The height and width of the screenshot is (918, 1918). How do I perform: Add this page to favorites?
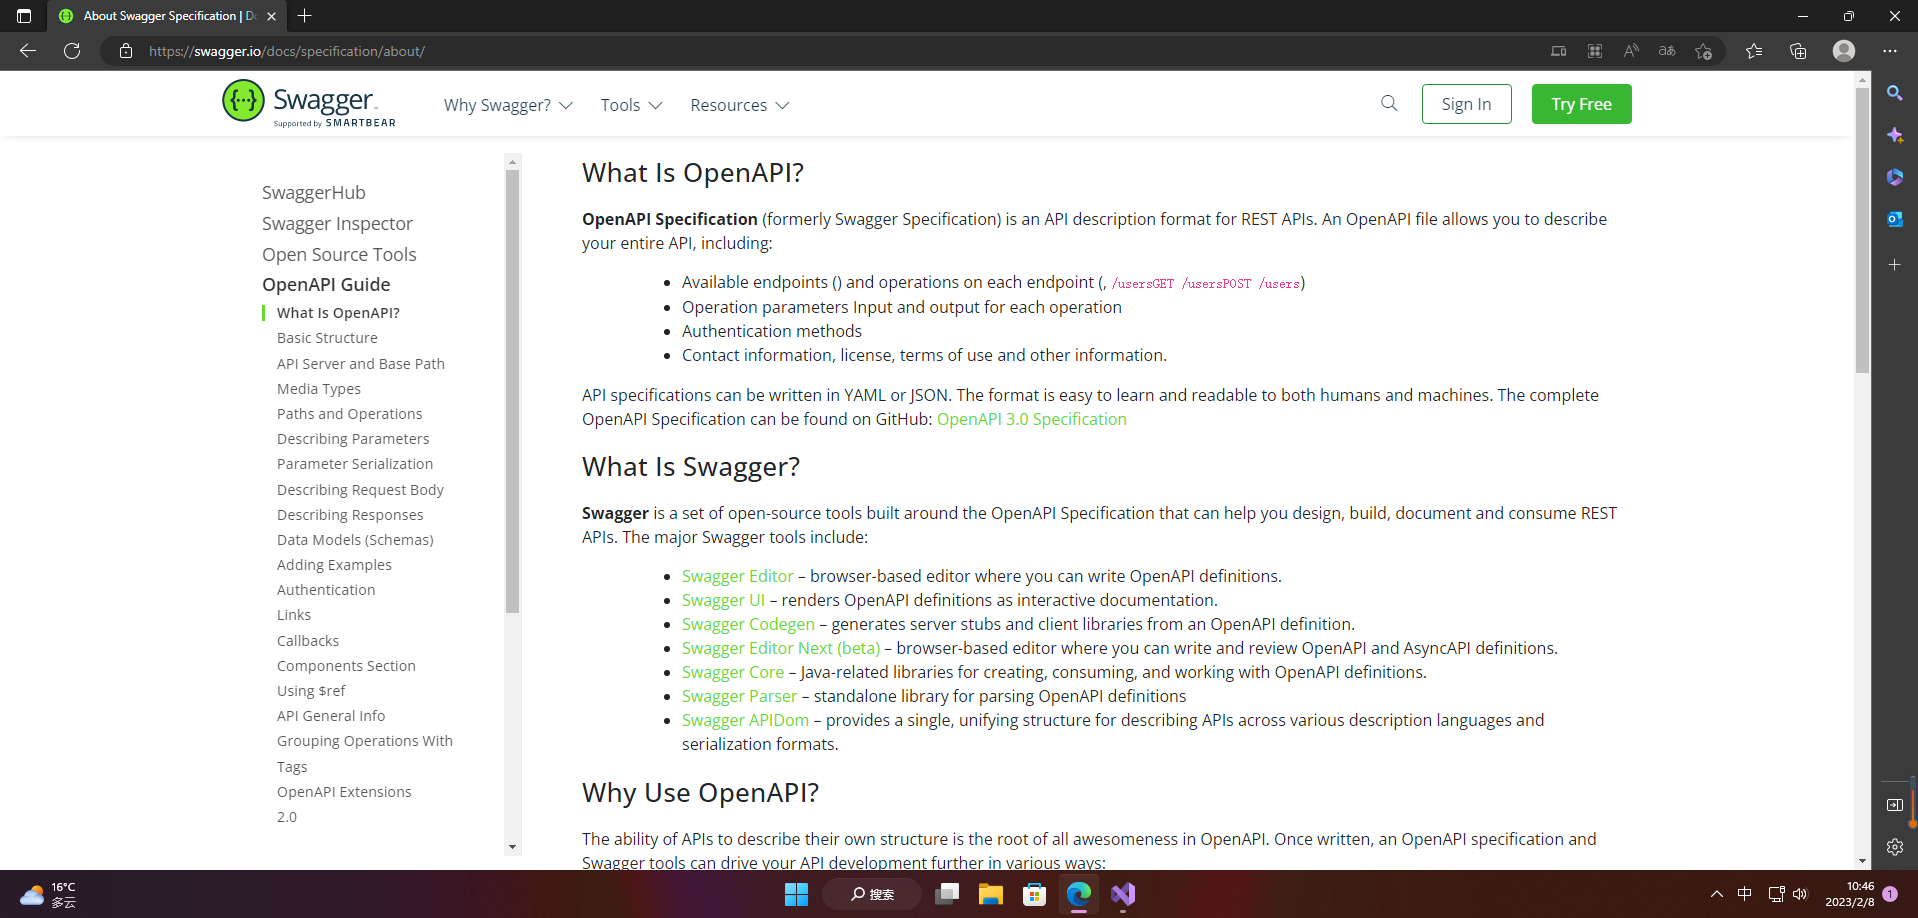point(1704,51)
